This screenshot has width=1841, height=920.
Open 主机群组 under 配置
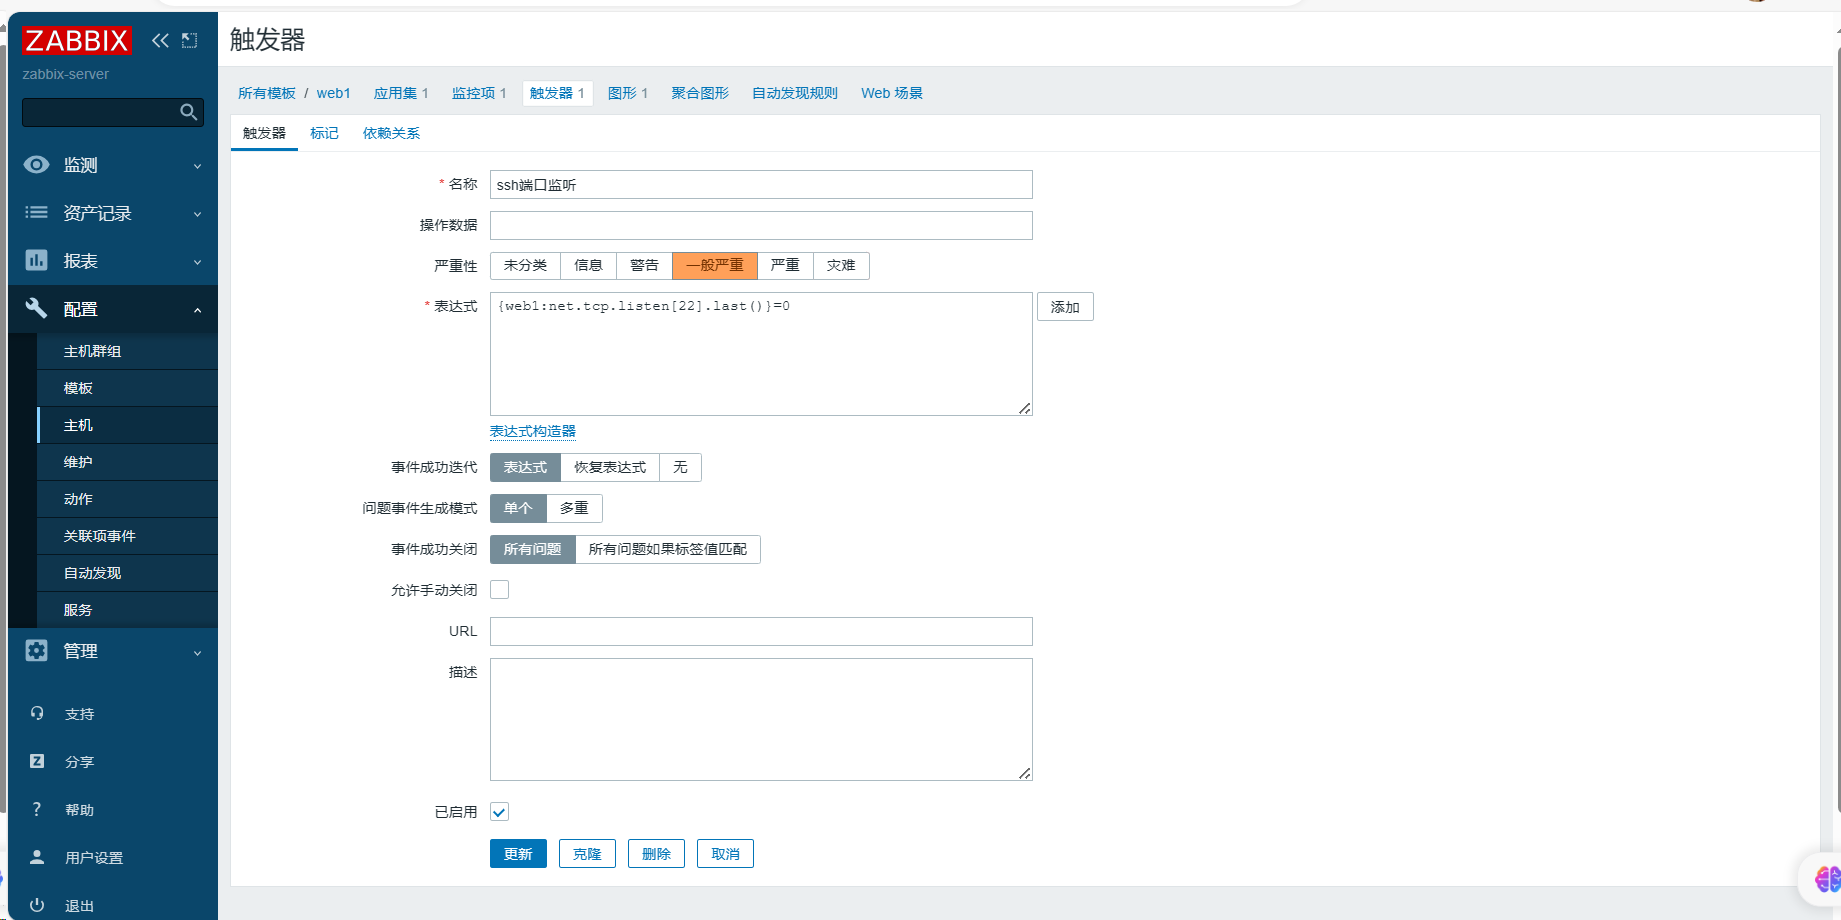coord(127,351)
